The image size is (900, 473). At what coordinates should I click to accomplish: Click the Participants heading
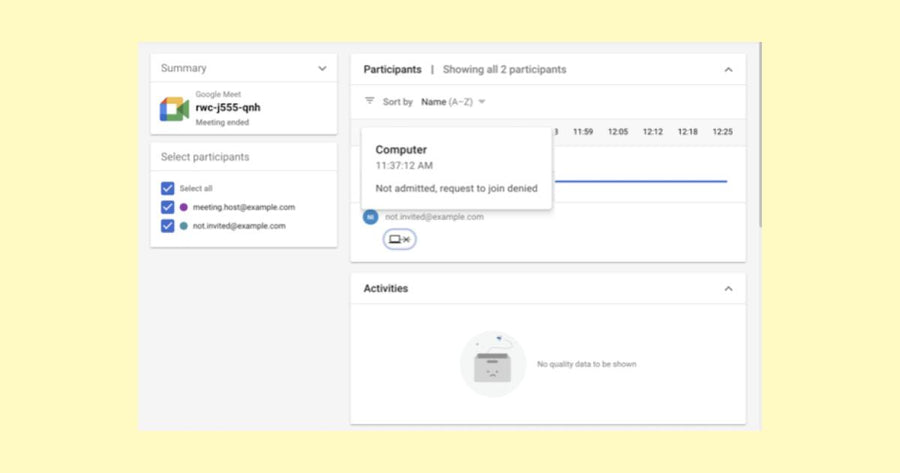pos(393,69)
